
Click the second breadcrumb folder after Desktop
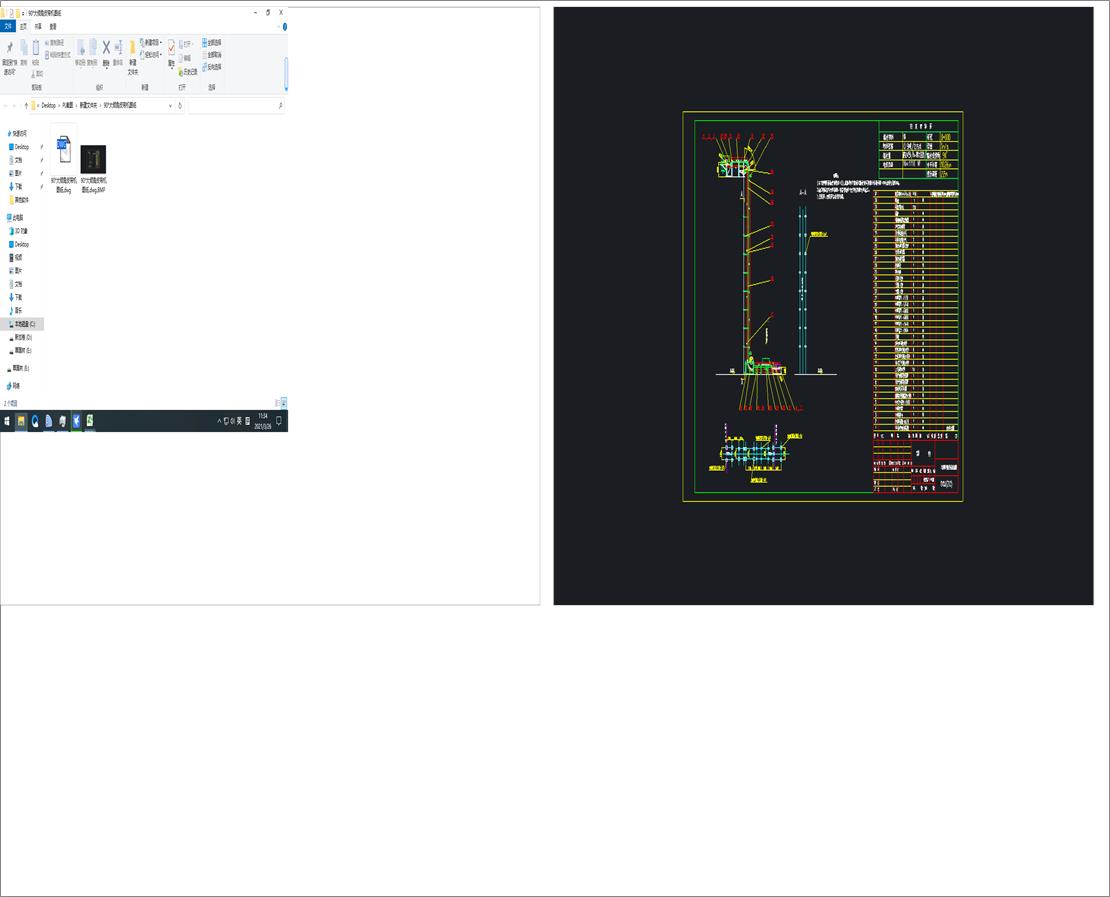[67, 105]
